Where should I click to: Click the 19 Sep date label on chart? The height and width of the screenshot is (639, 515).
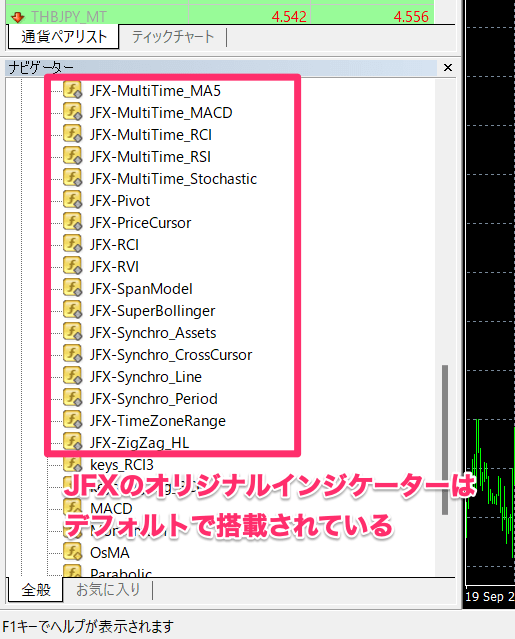pyautogui.click(x=490, y=597)
